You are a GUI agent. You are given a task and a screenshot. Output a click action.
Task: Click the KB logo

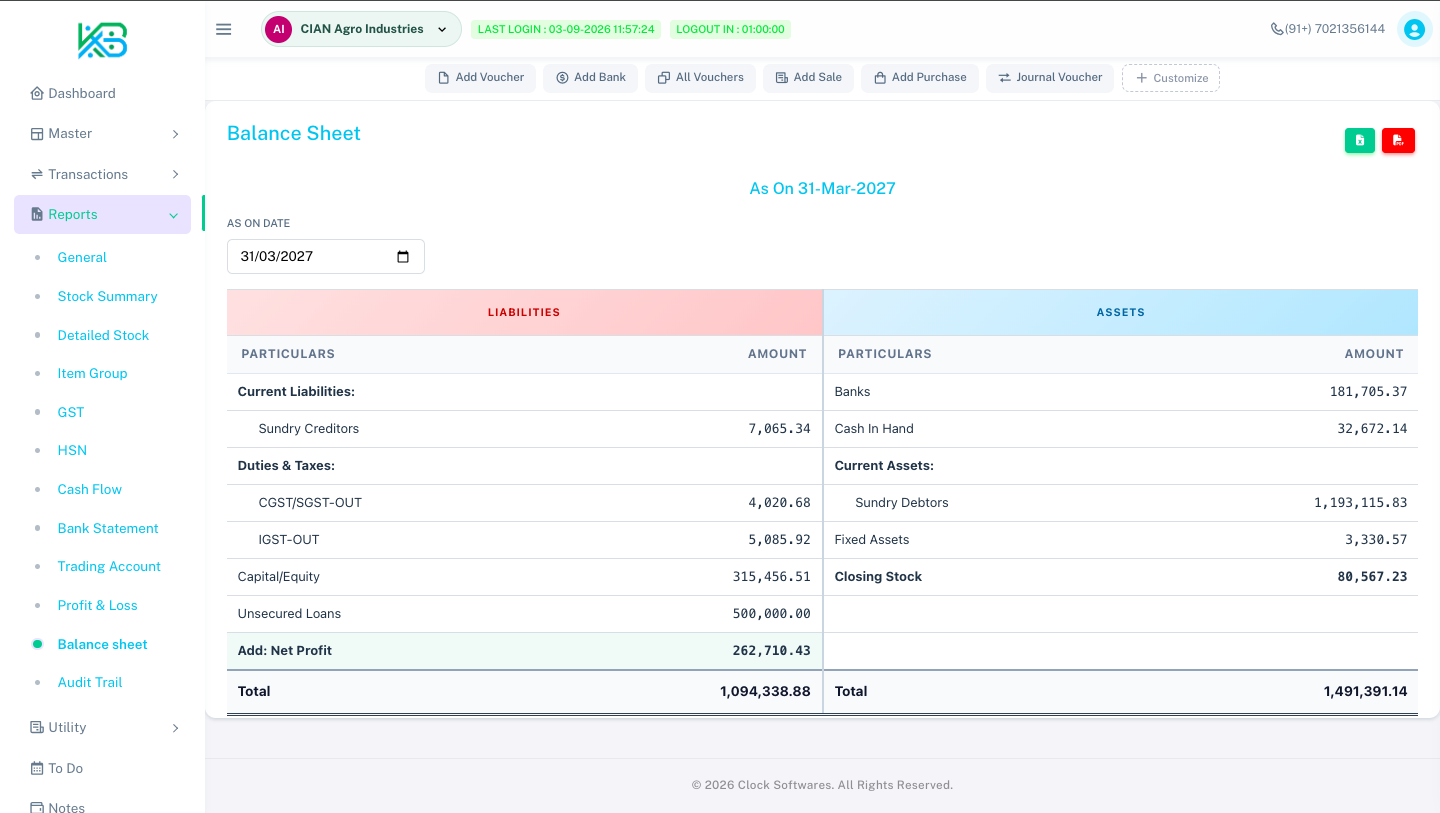click(x=103, y=40)
